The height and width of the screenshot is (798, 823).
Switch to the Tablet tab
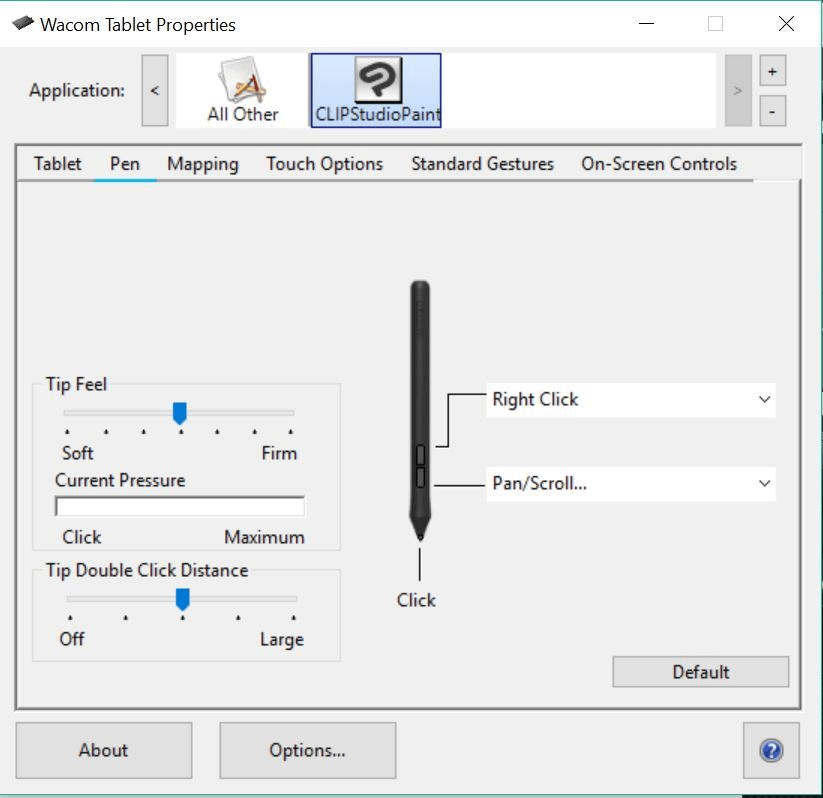click(57, 164)
